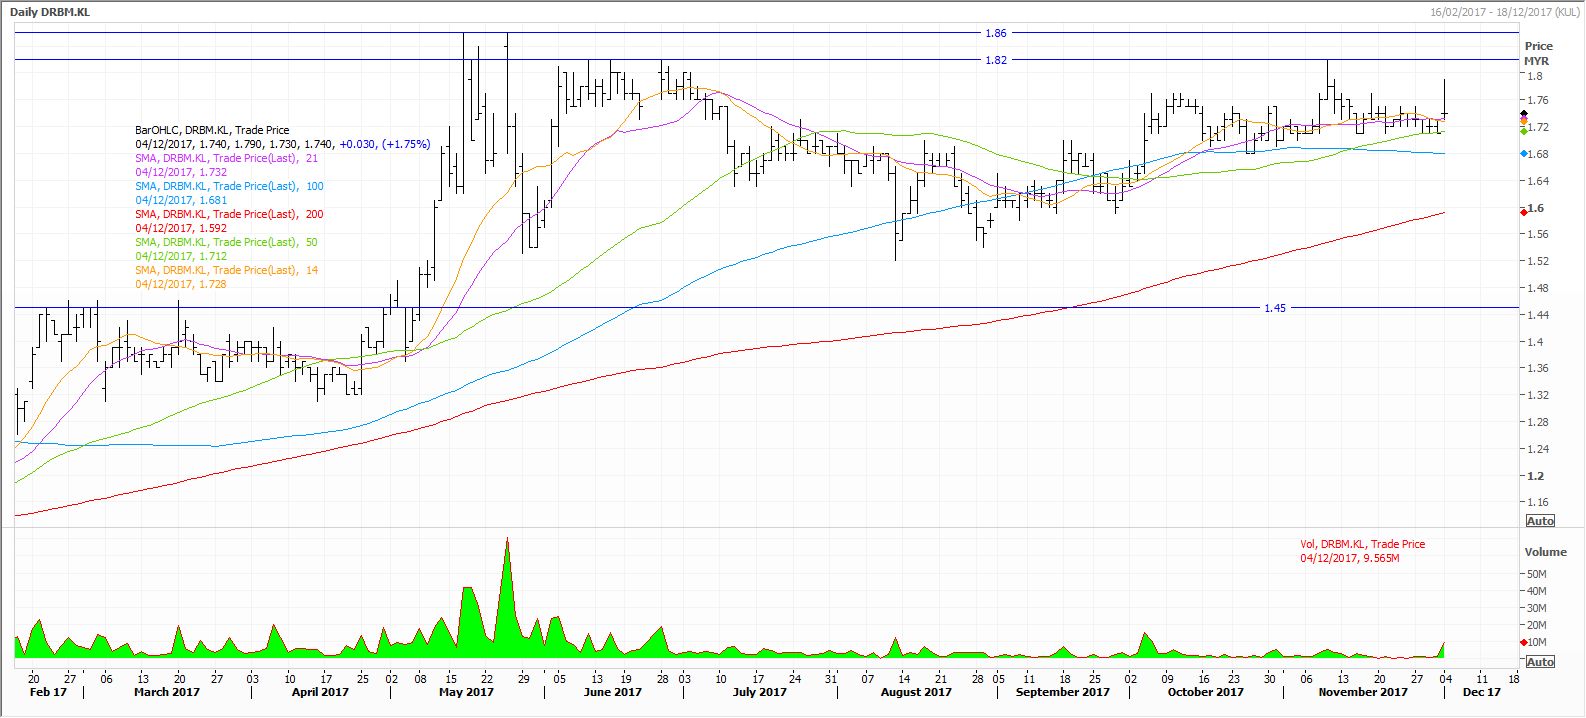1586x718 pixels.
Task: Click the date range text at top right
Action: [1504, 11]
